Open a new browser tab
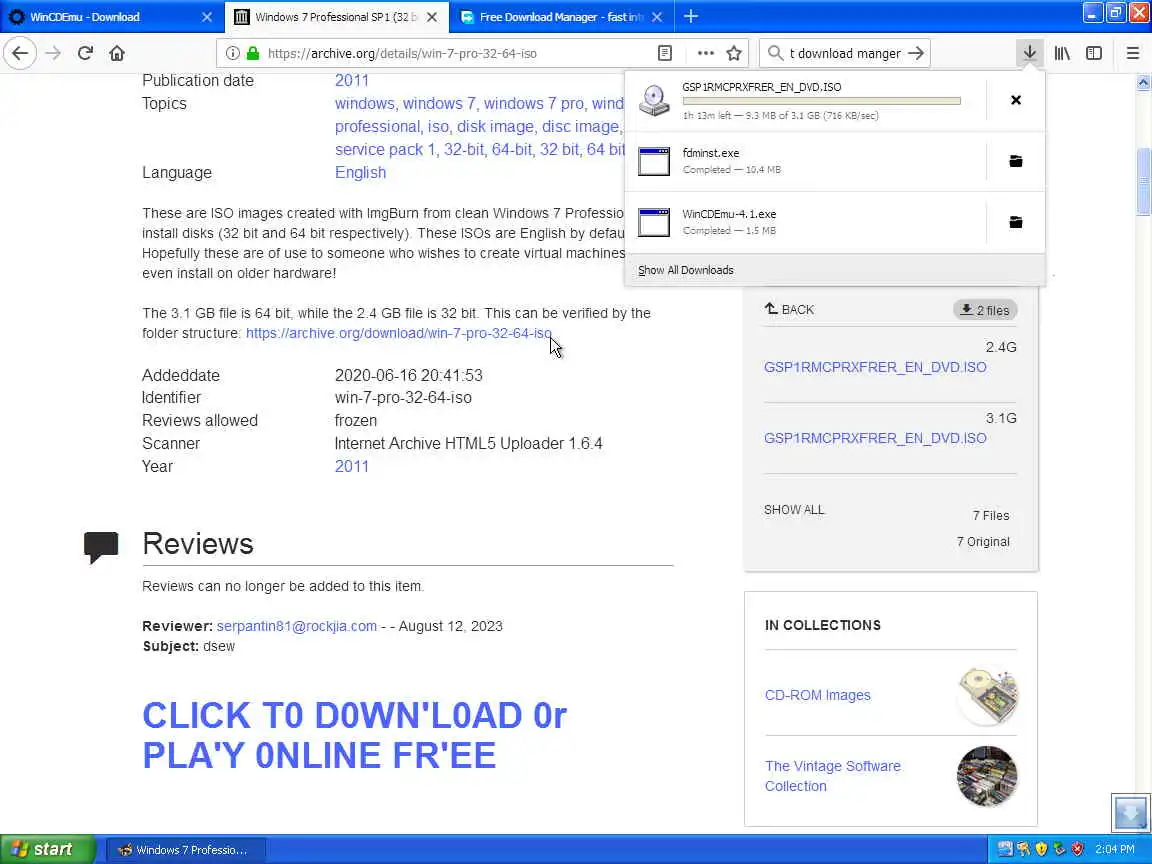 (691, 16)
